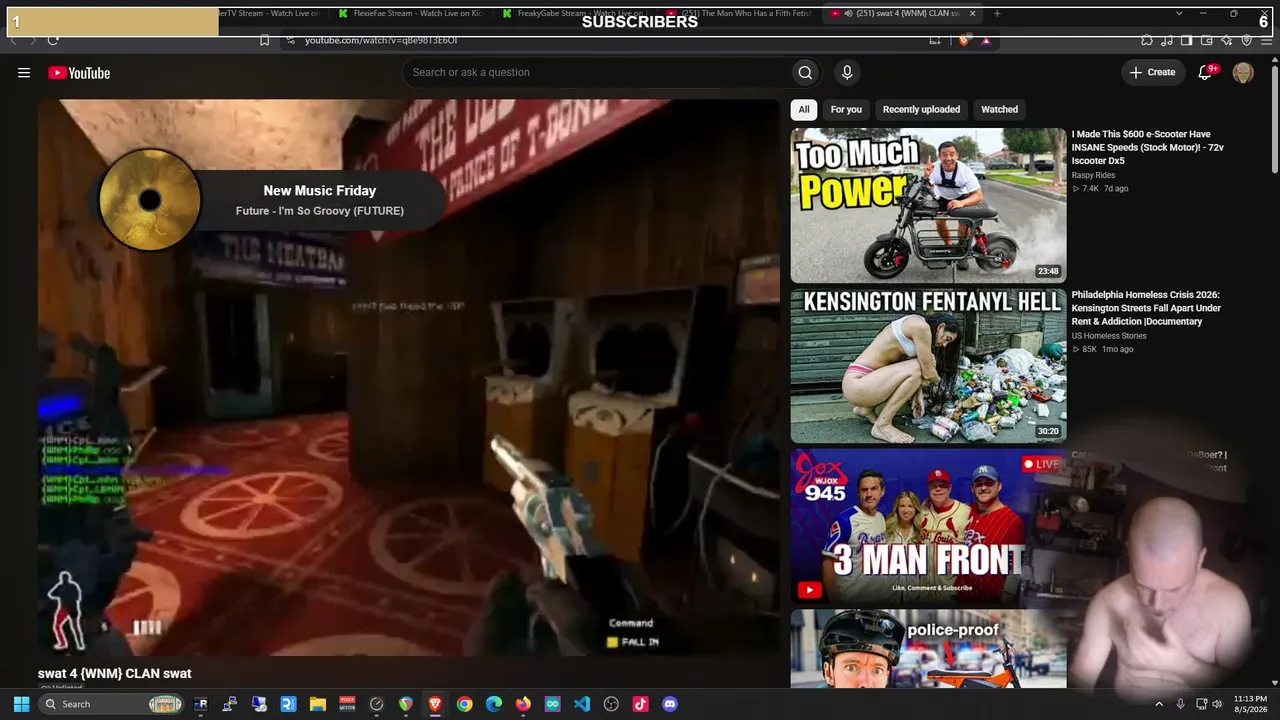This screenshot has width=1280, height=720.
Task: Select the All filter chip
Action: pyautogui.click(x=804, y=109)
